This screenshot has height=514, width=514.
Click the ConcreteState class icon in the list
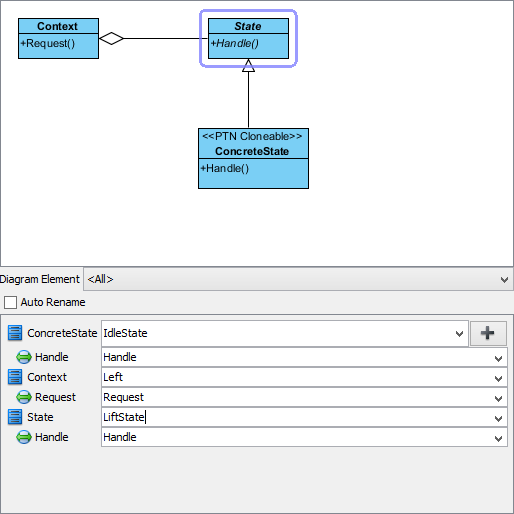(x=15, y=333)
